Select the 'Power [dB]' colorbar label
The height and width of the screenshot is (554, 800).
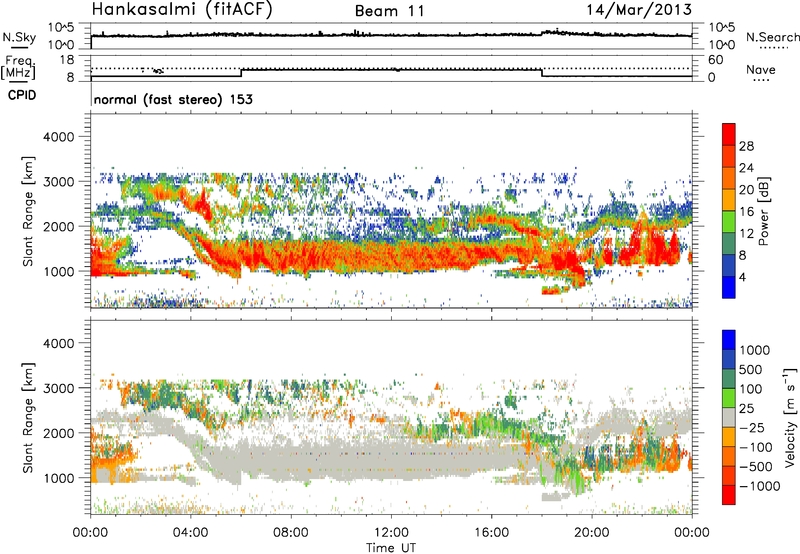click(764, 212)
